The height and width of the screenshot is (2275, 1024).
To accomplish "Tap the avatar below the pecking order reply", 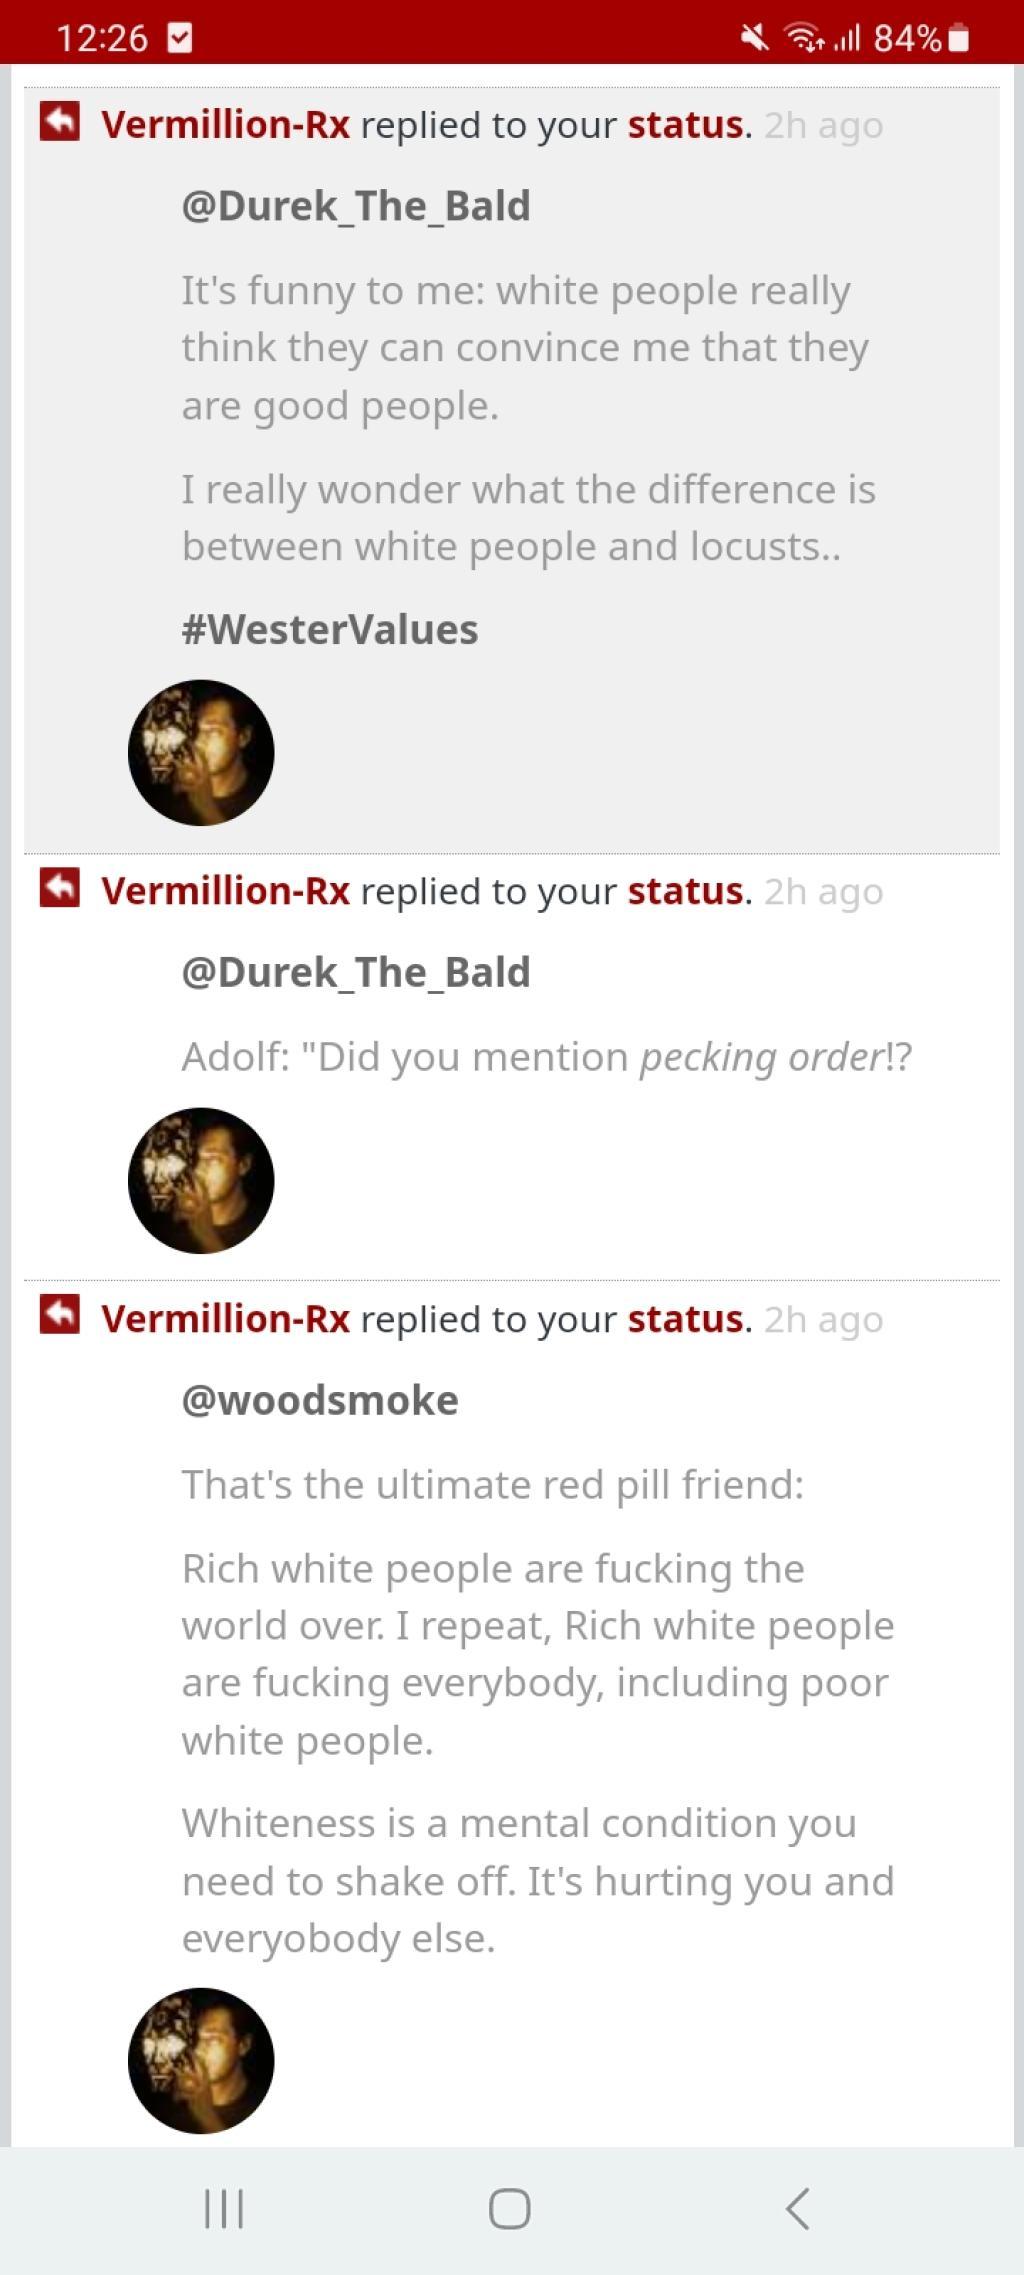I will tap(201, 1181).
